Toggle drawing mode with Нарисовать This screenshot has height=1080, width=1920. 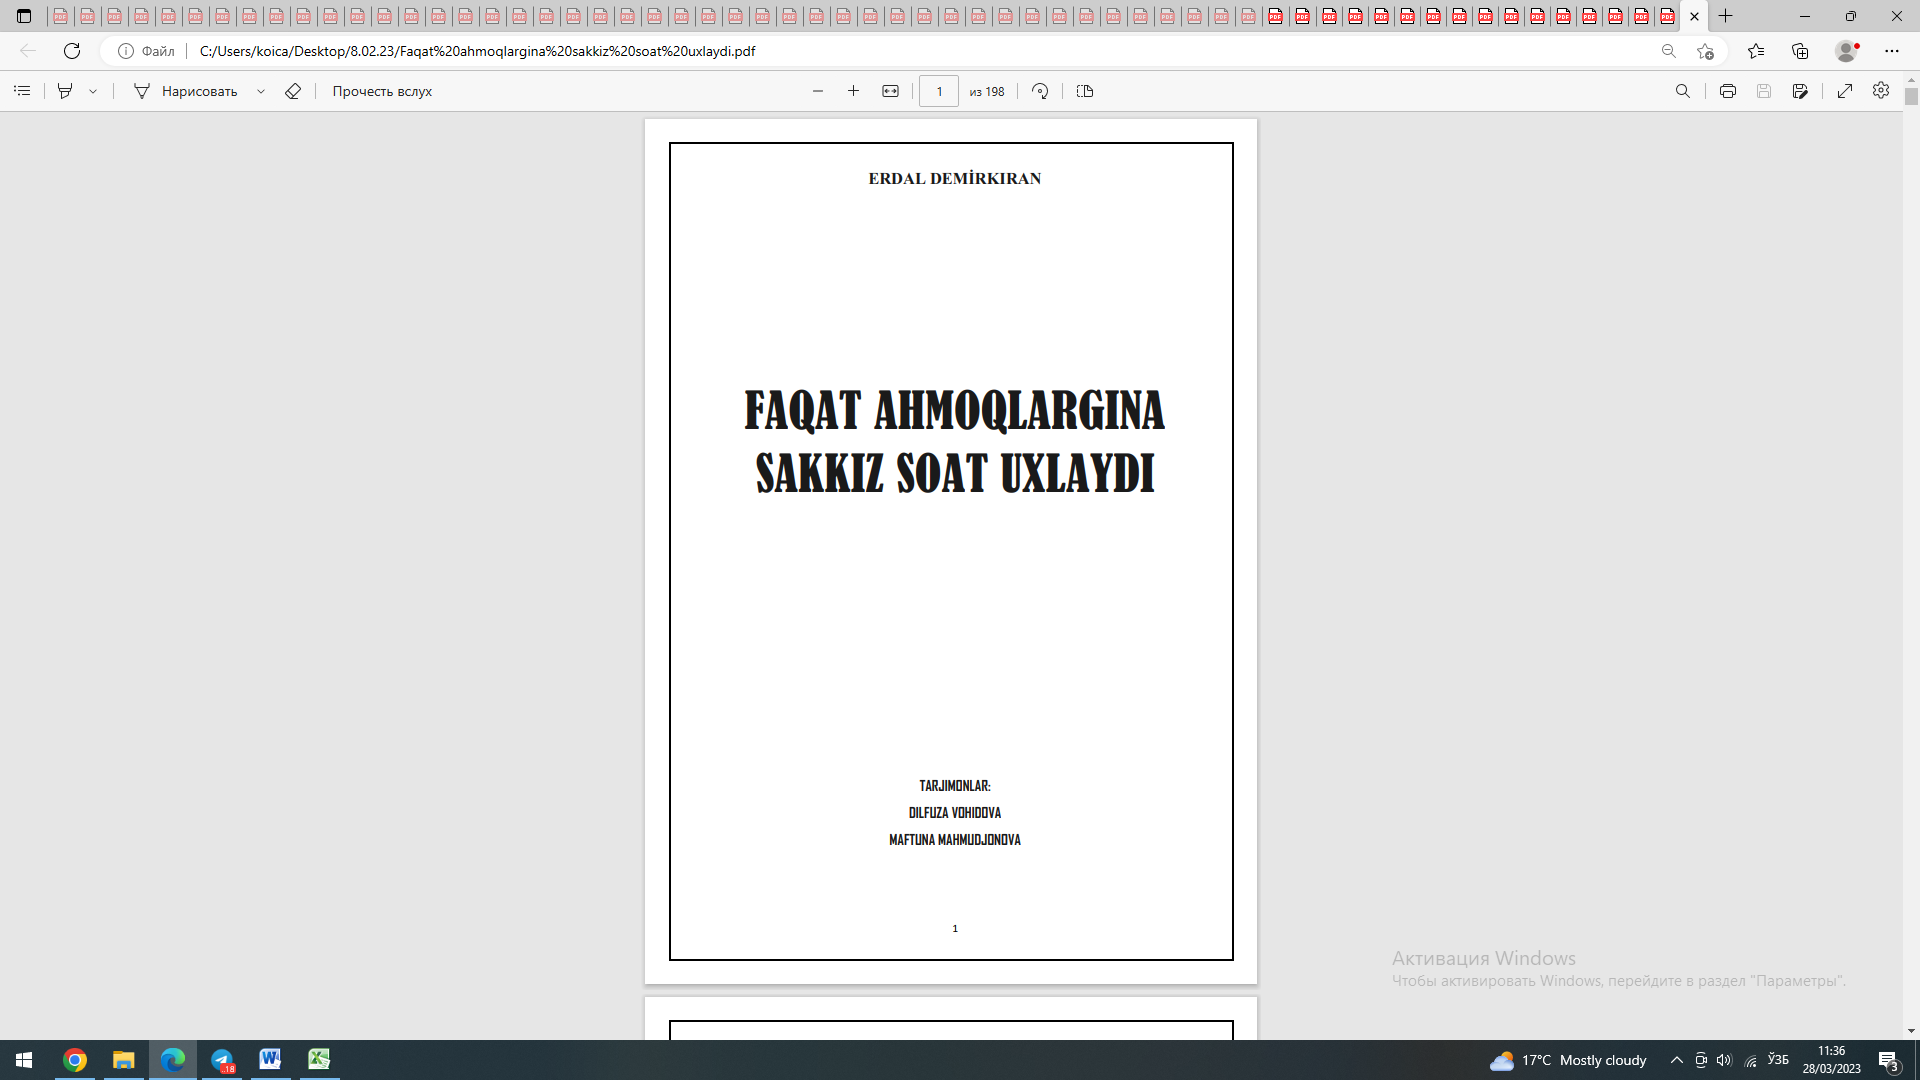click(x=198, y=91)
